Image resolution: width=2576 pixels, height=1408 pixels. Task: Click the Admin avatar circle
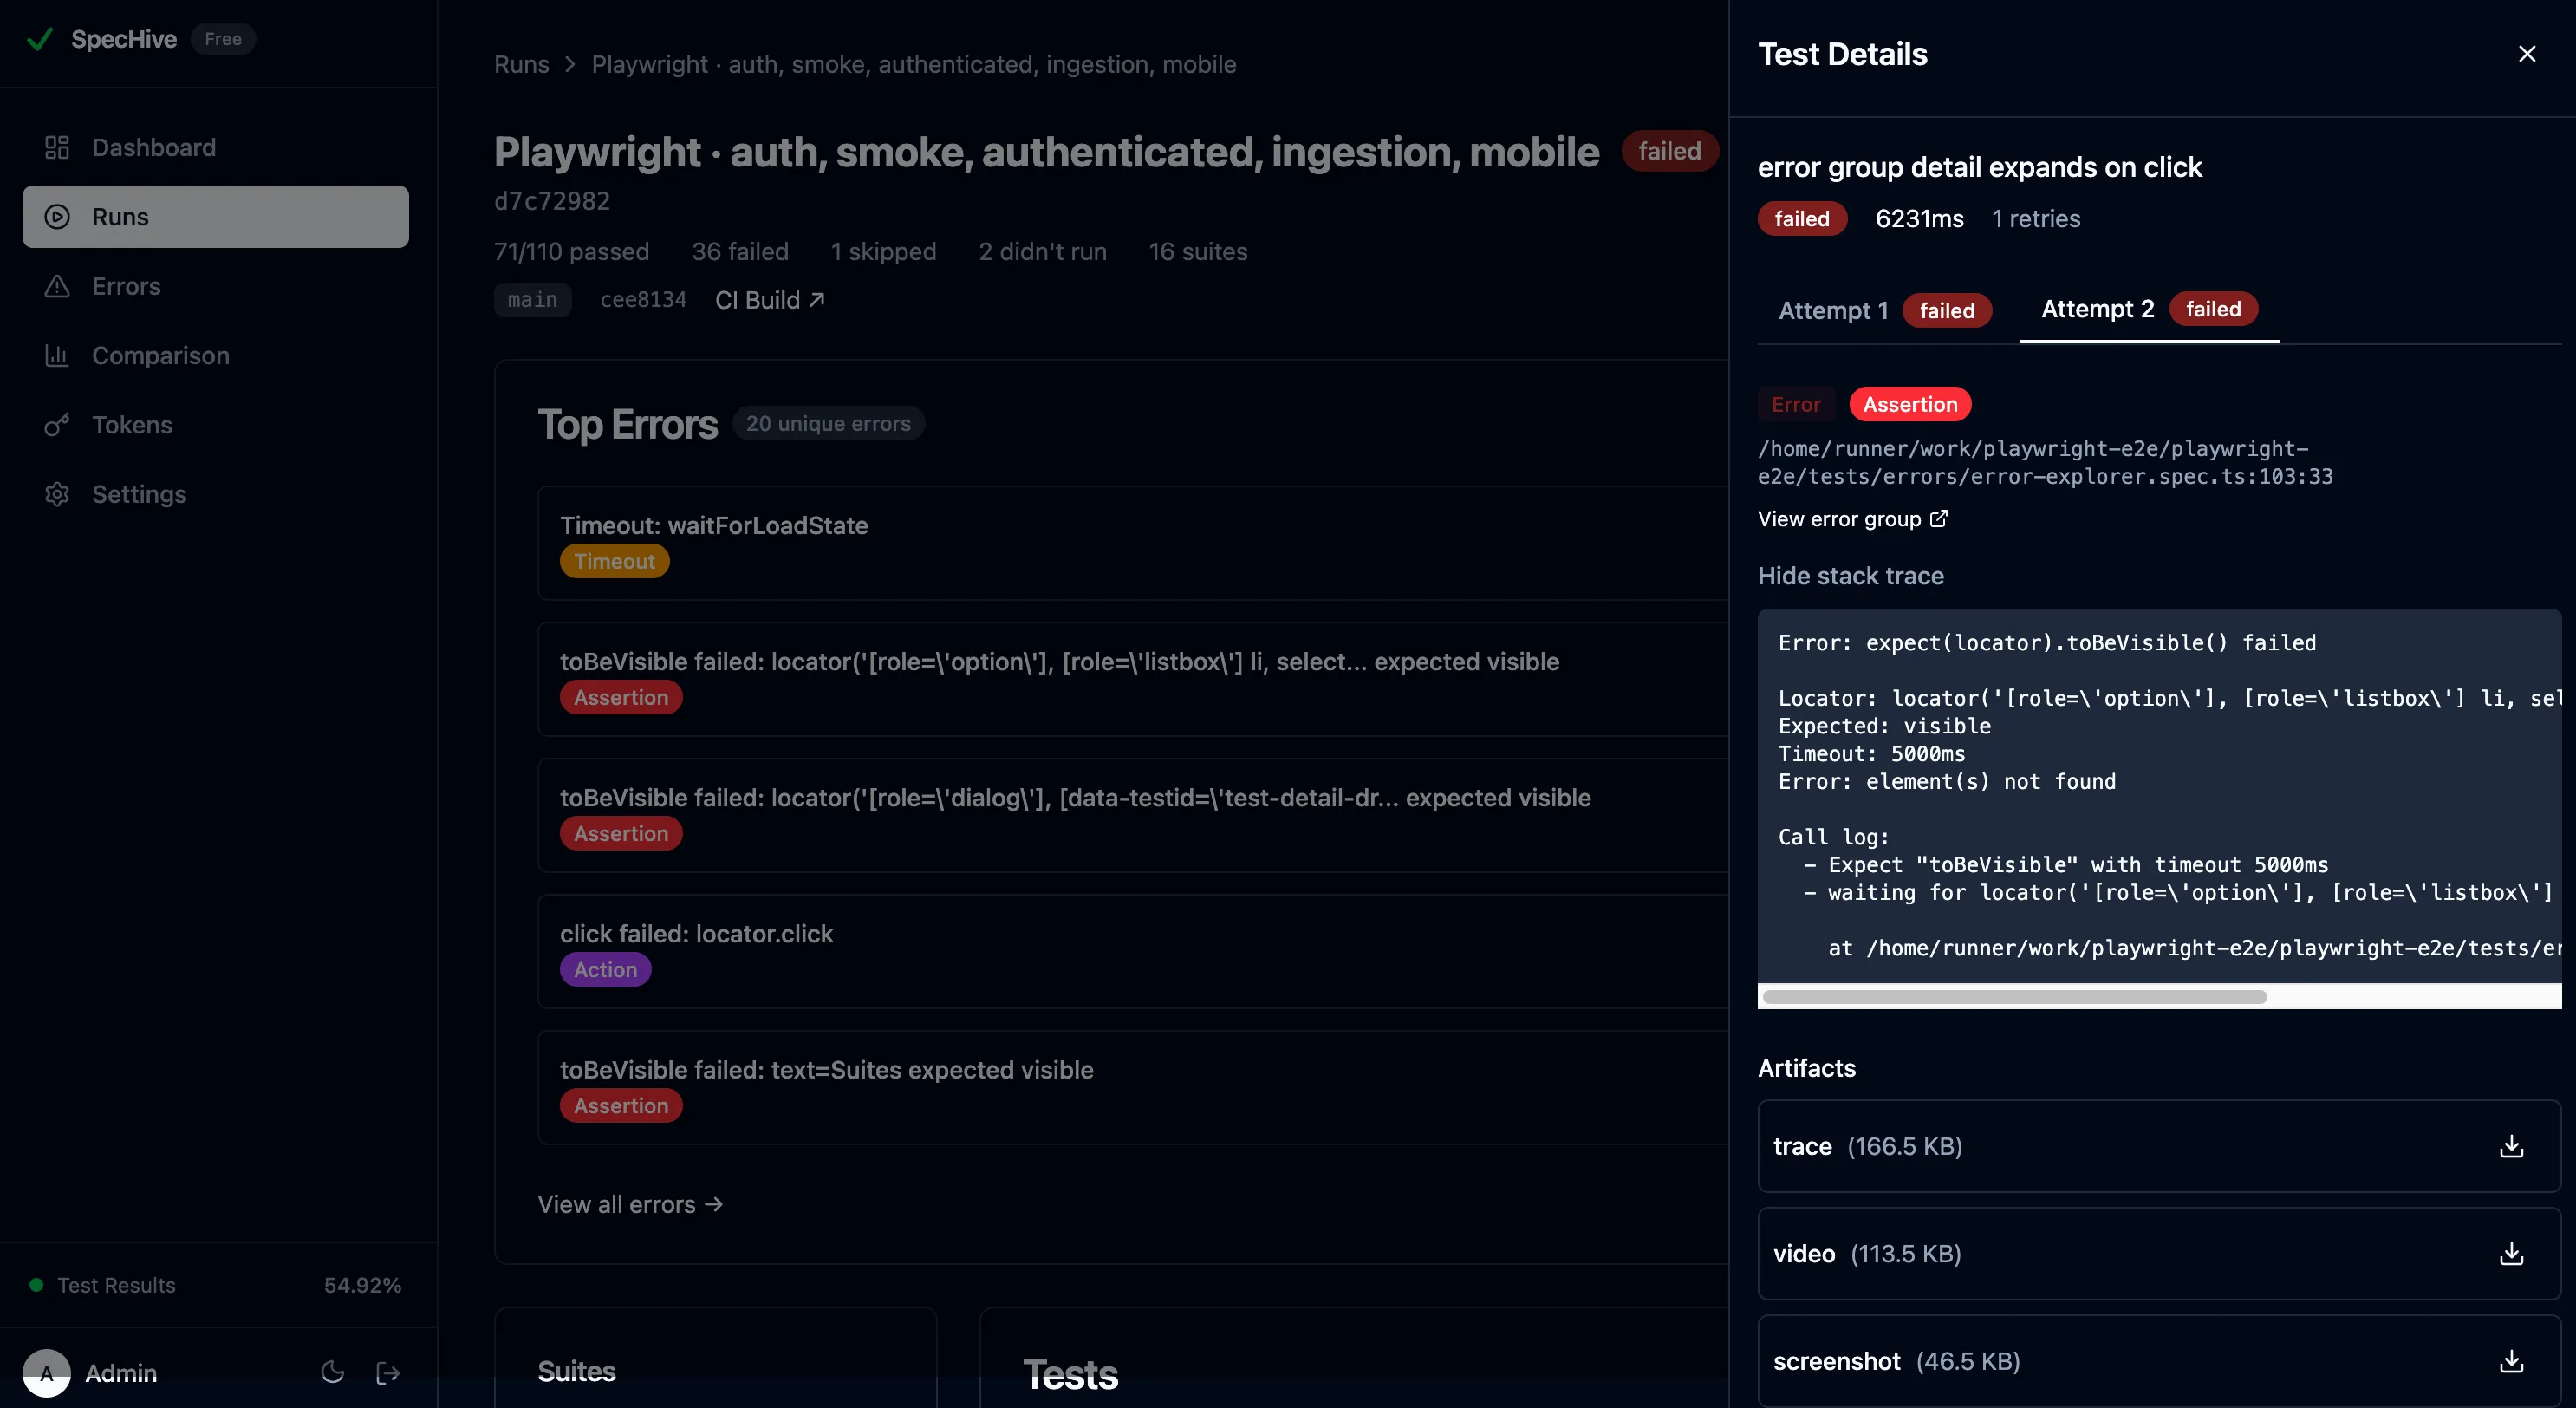[46, 1372]
